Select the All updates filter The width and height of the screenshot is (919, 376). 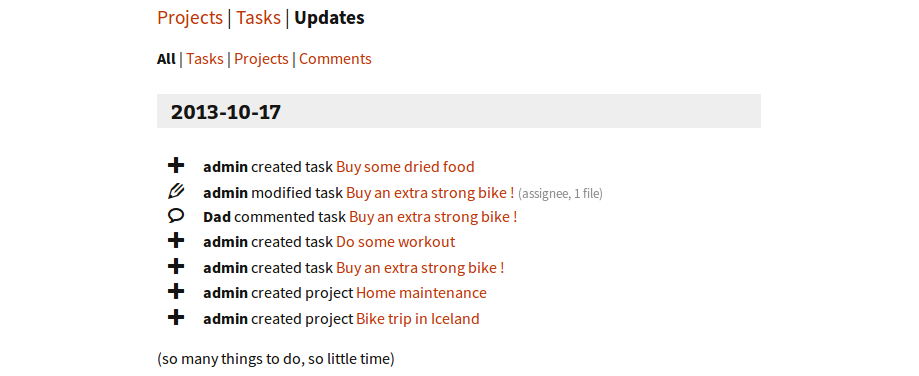pyautogui.click(x=166, y=59)
